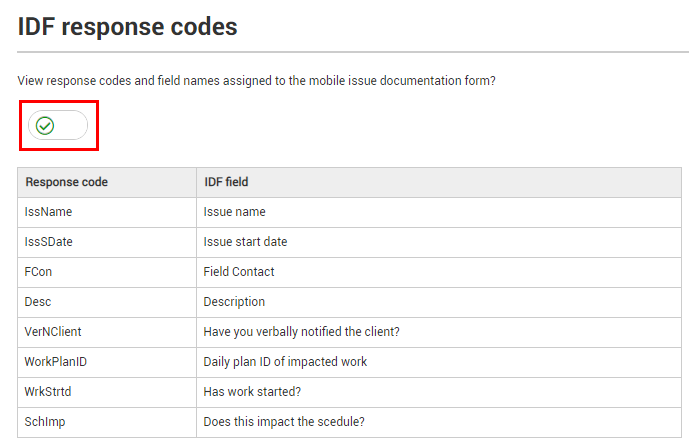The image size is (689, 445).
Task: Select the Response code column header
Action: 107,182
